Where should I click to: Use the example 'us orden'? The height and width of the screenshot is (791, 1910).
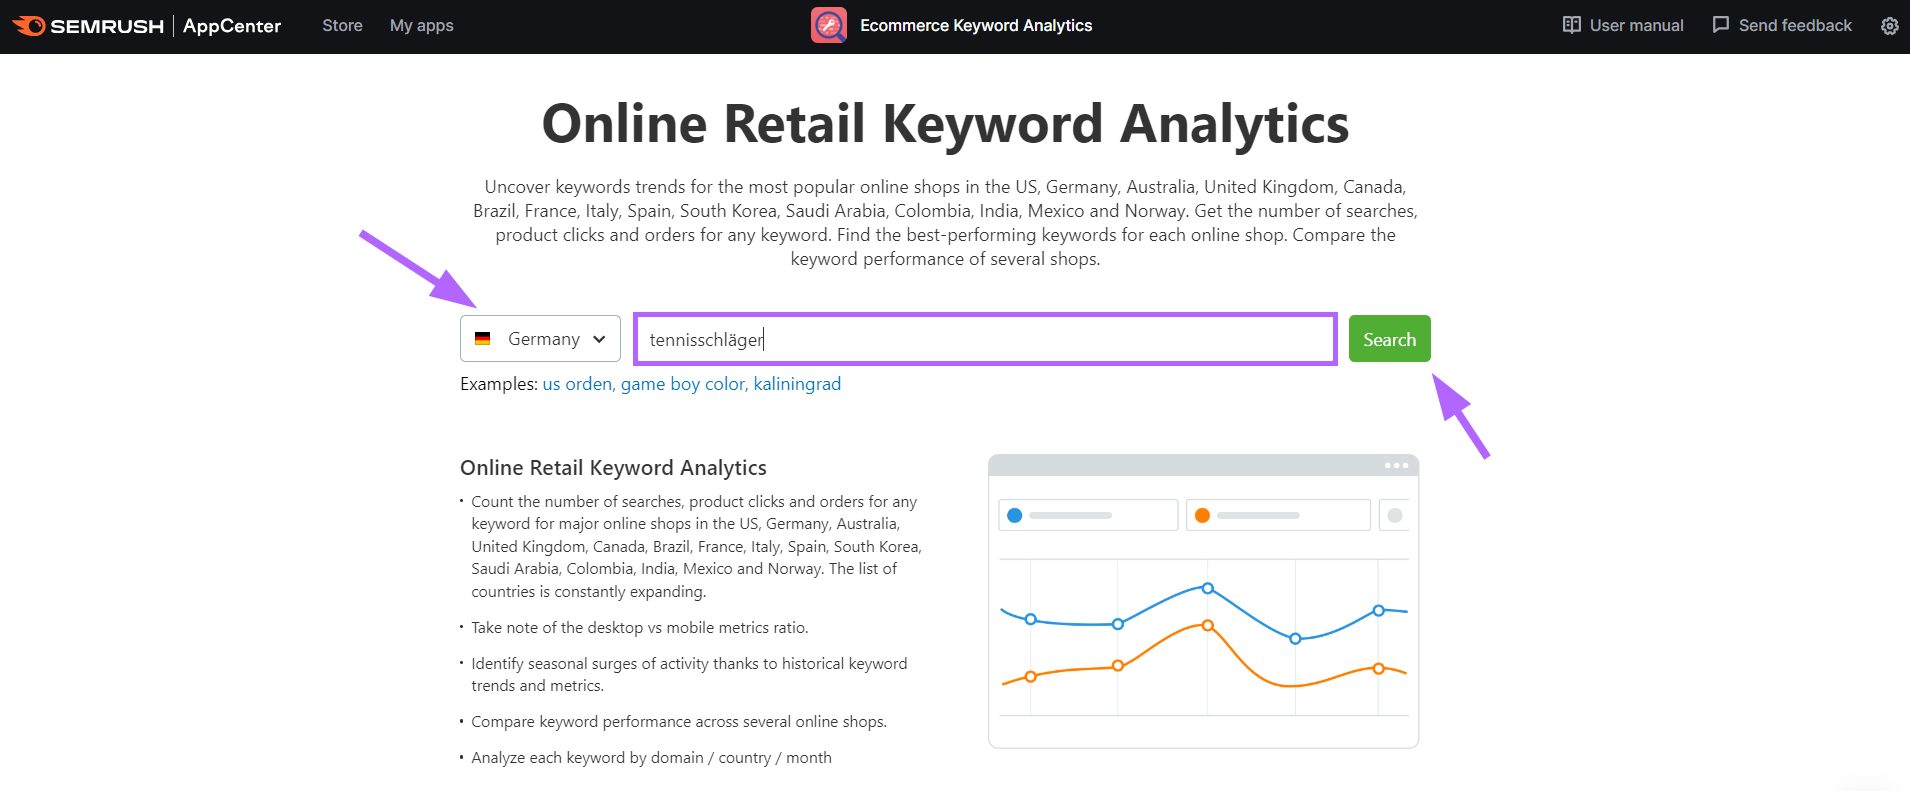(578, 384)
